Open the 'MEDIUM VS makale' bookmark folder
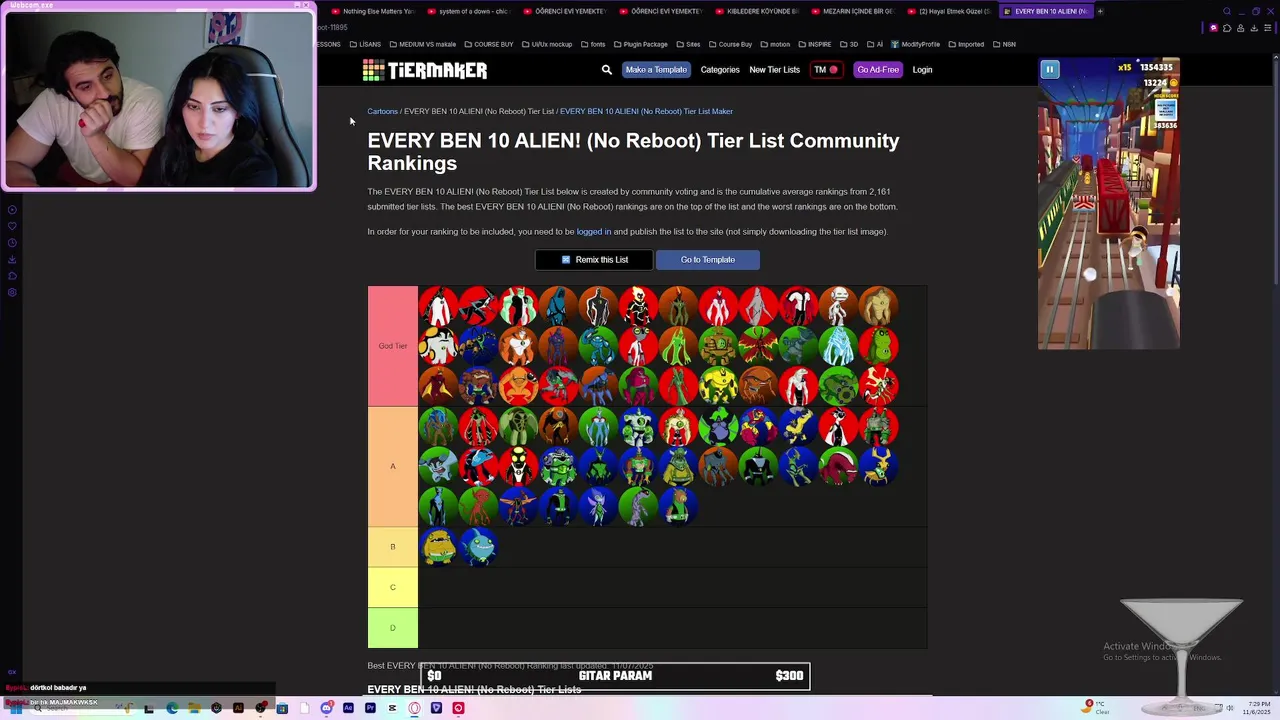This screenshot has height=720, width=1280. (x=422, y=44)
